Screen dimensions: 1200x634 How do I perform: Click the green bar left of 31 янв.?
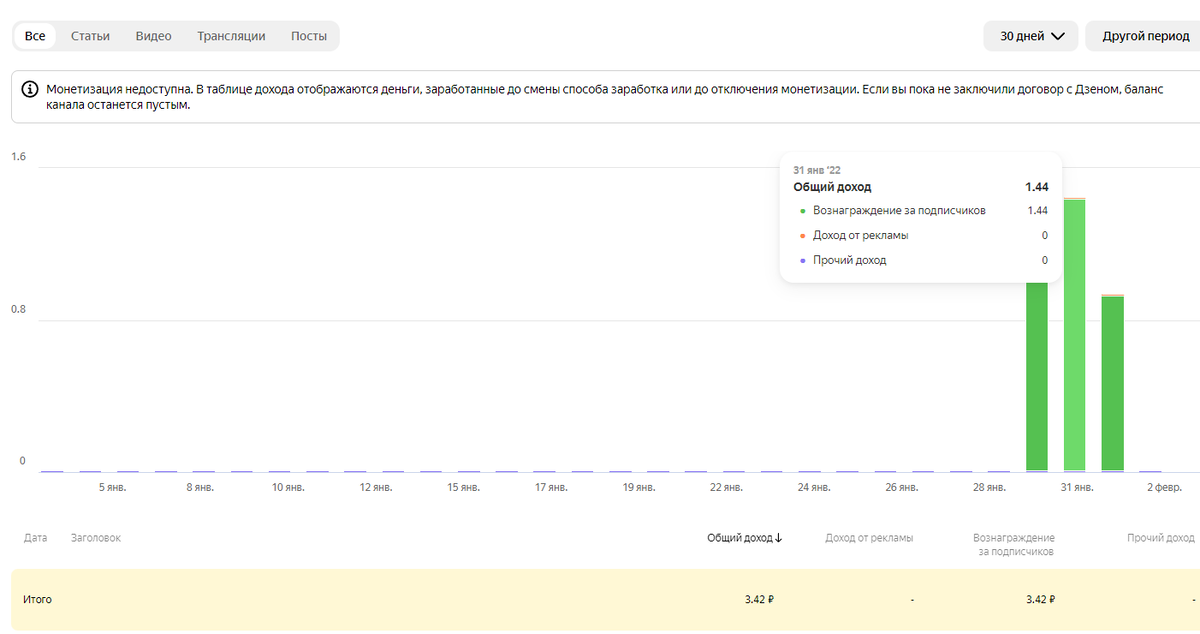point(1037,377)
